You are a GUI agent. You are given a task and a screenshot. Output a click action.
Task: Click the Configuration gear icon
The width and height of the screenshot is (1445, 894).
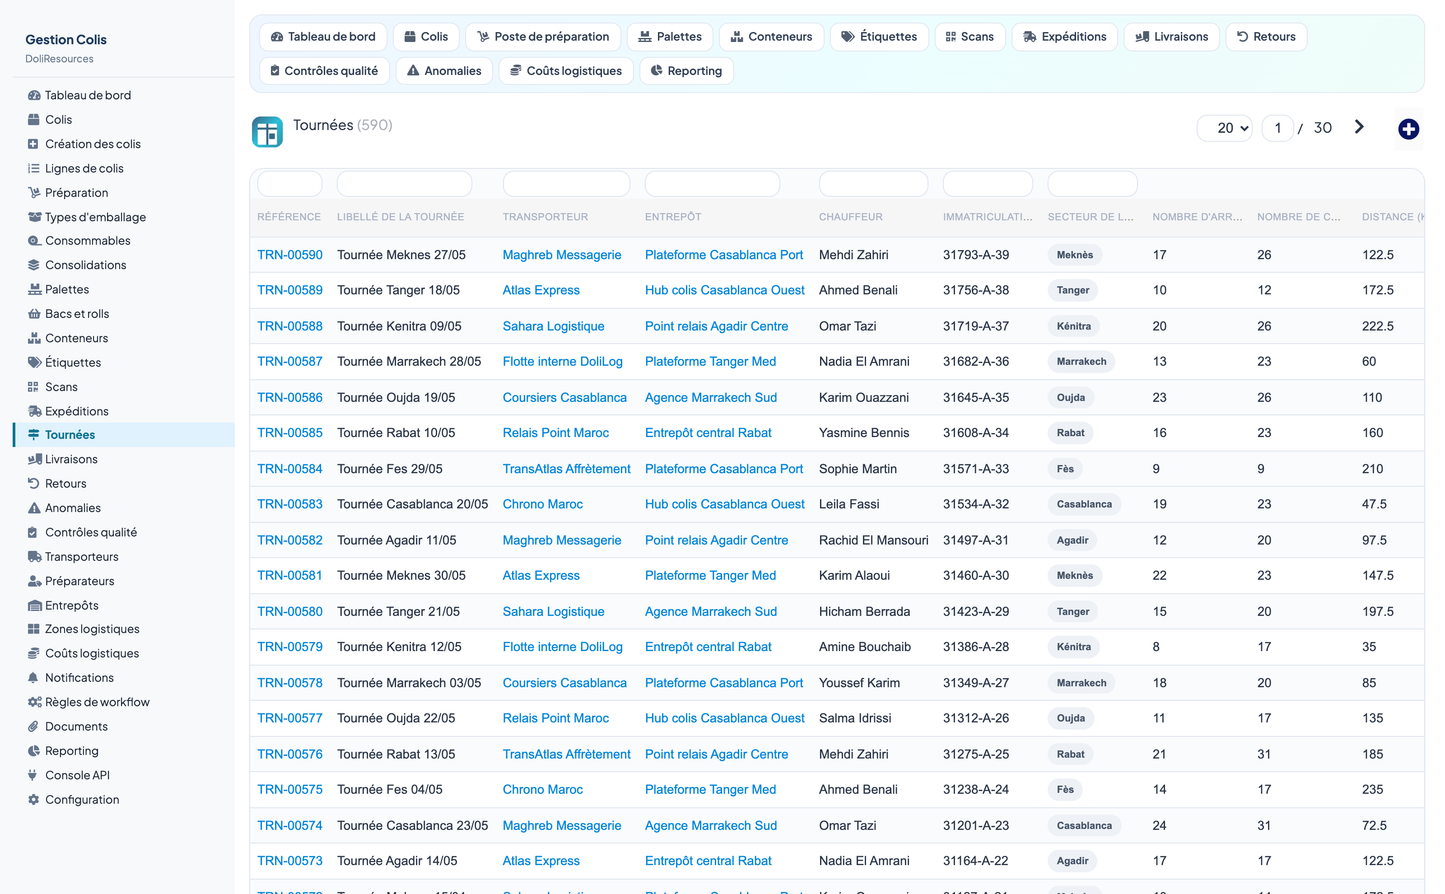point(34,800)
